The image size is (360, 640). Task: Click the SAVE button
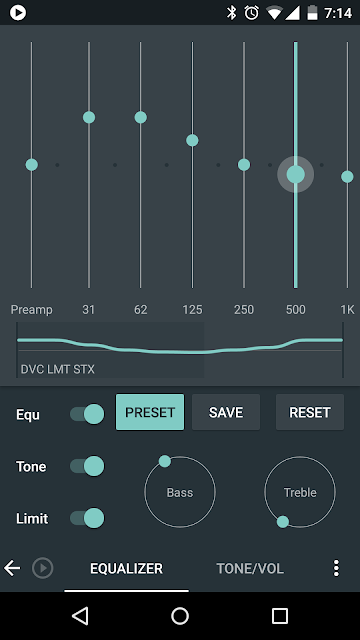click(226, 412)
